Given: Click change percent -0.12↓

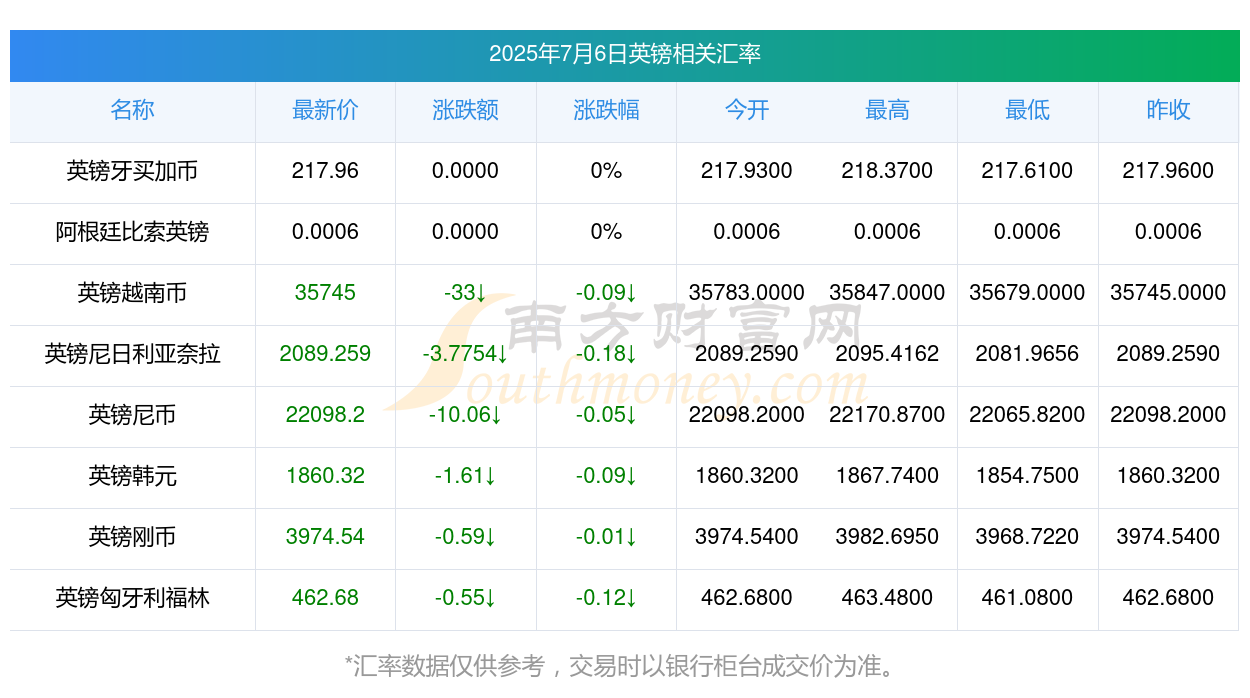Looking at the screenshot, I should pyautogui.click(x=606, y=598).
